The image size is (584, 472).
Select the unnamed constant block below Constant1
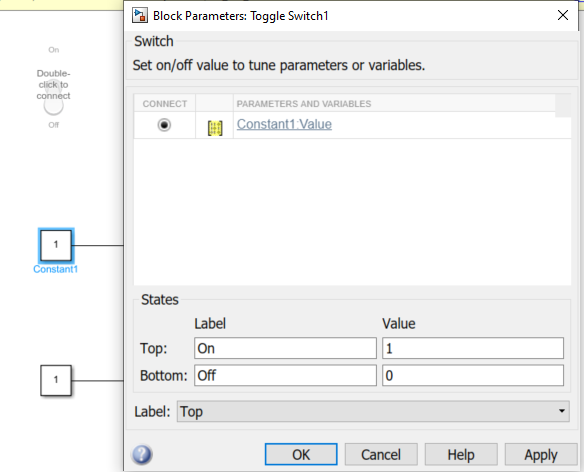pos(56,380)
